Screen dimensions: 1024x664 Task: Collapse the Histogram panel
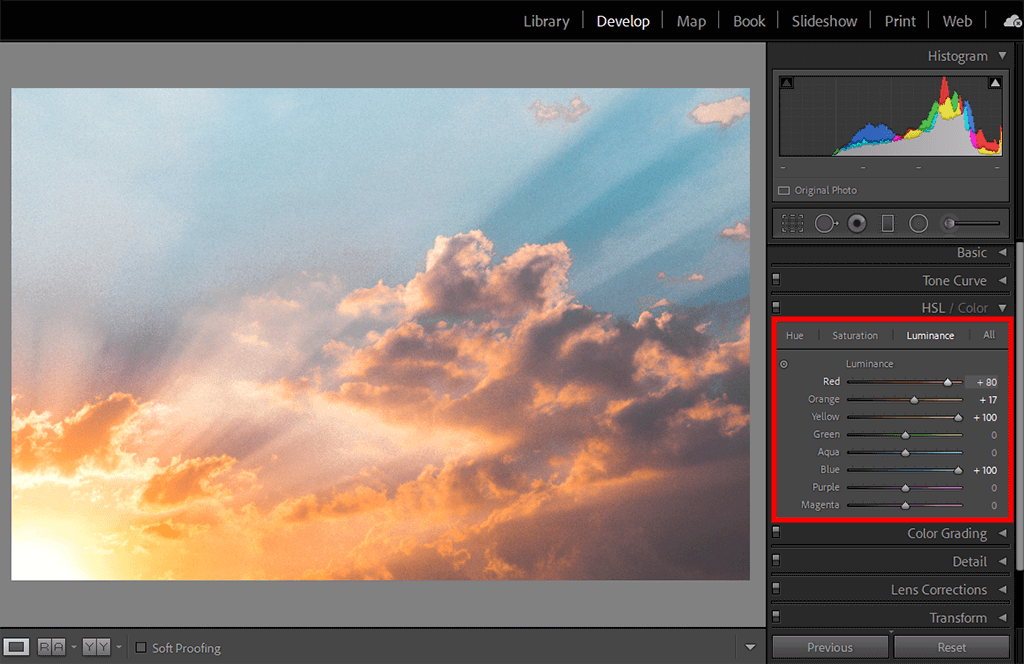point(1002,56)
